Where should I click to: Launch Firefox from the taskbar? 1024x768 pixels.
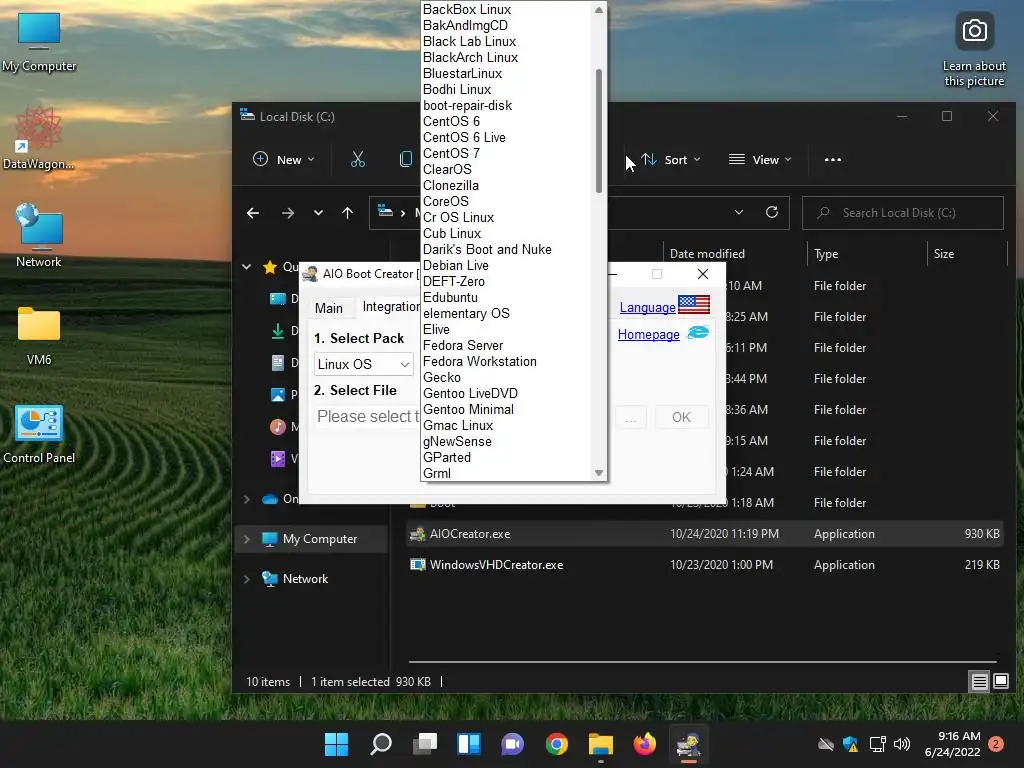point(645,744)
